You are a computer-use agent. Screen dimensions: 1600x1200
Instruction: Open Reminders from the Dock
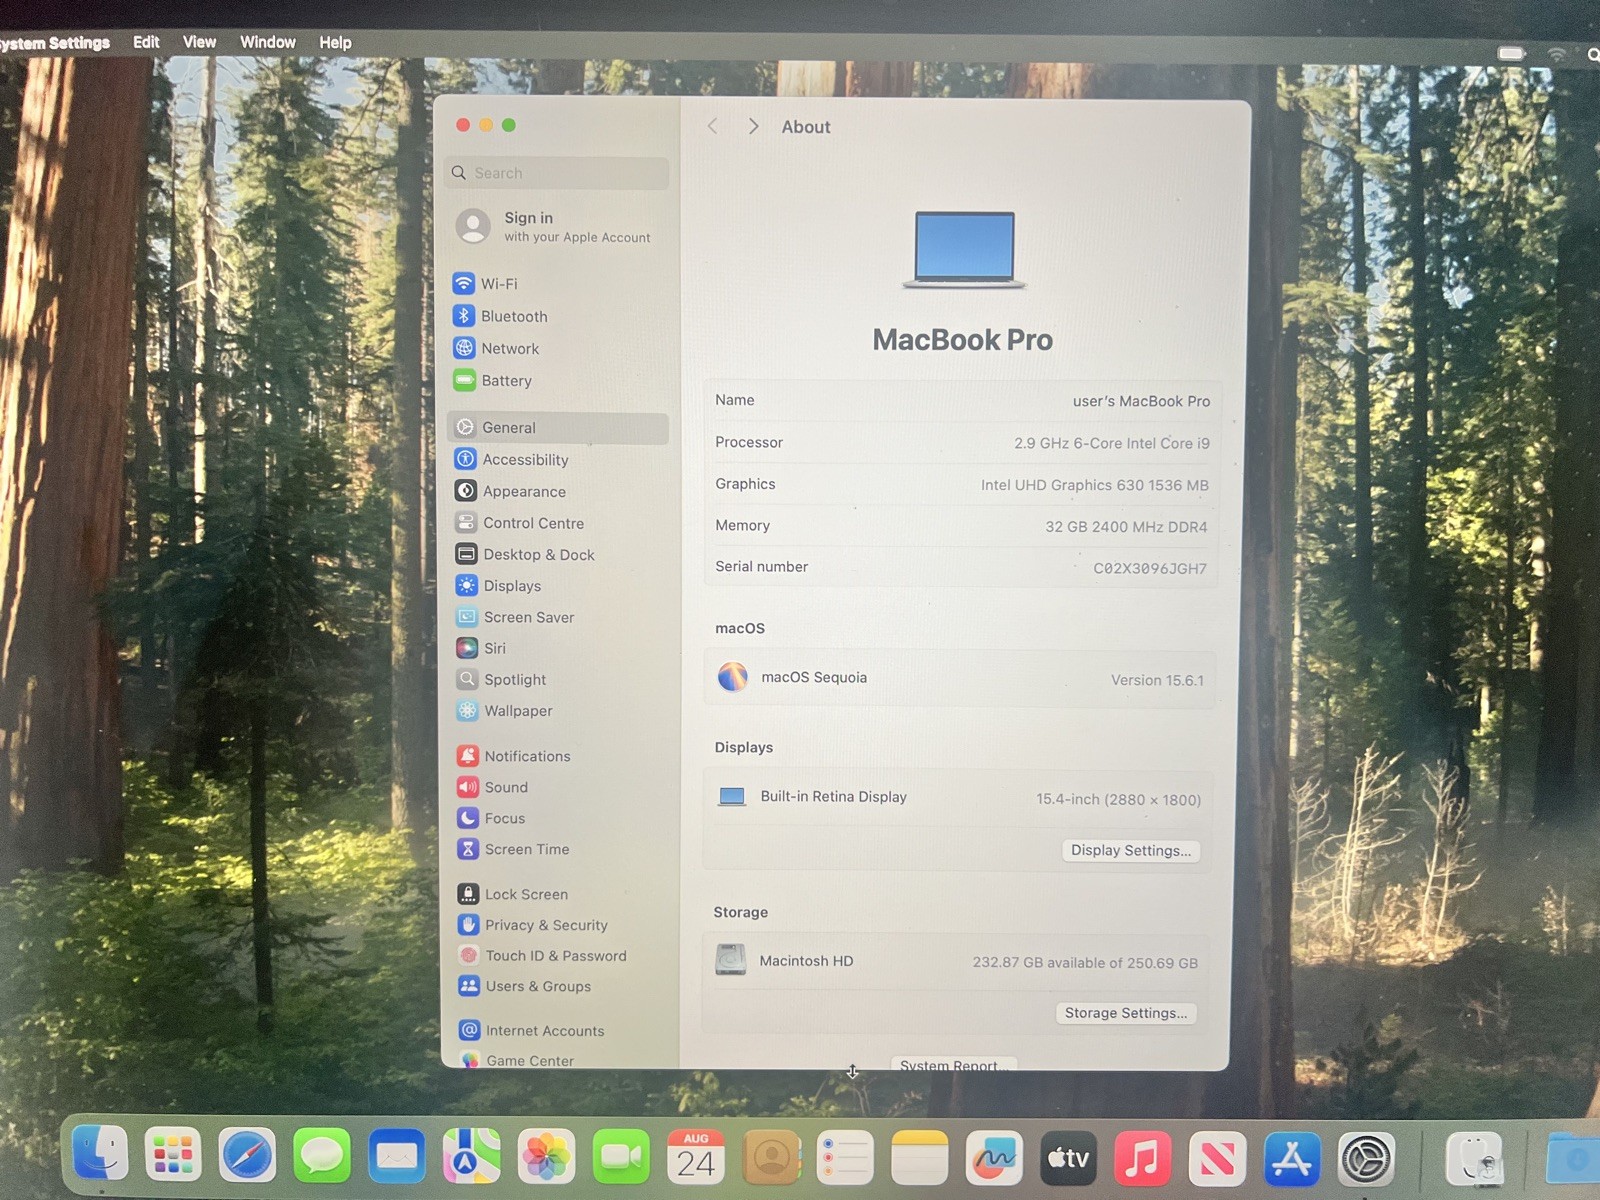[x=845, y=1157]
